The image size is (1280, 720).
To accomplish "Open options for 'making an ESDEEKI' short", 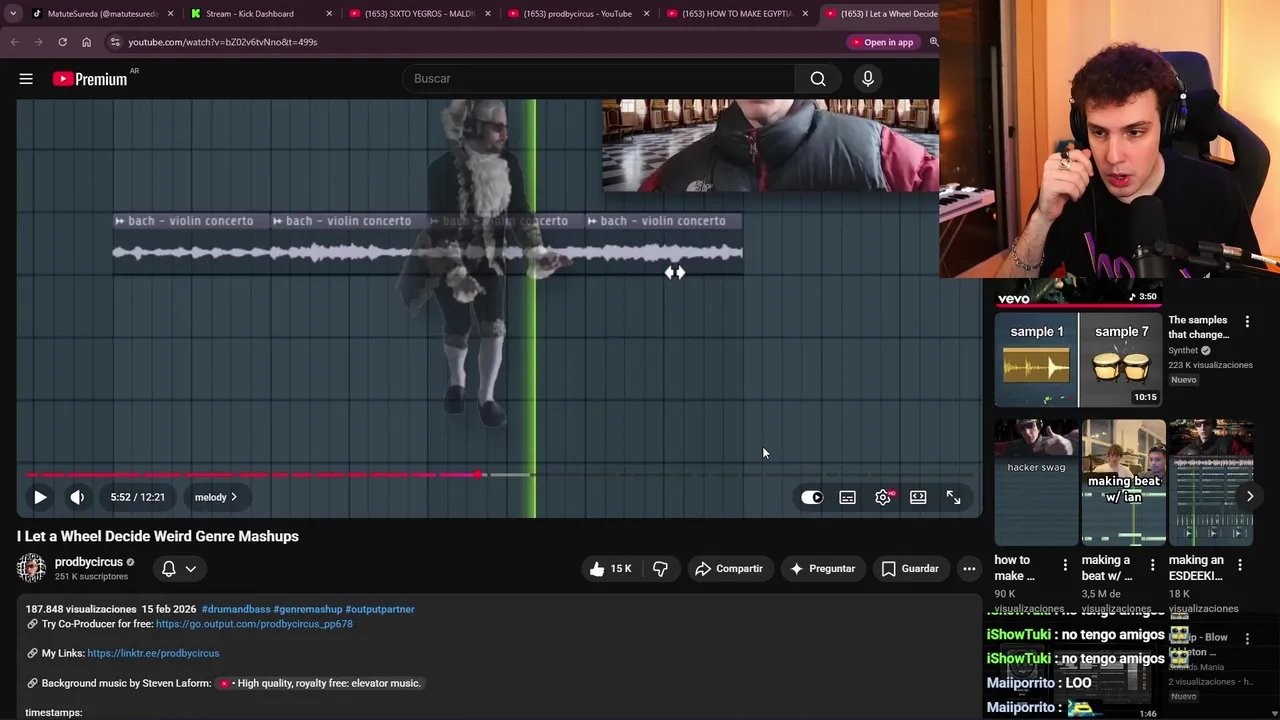I will 1240,565.
